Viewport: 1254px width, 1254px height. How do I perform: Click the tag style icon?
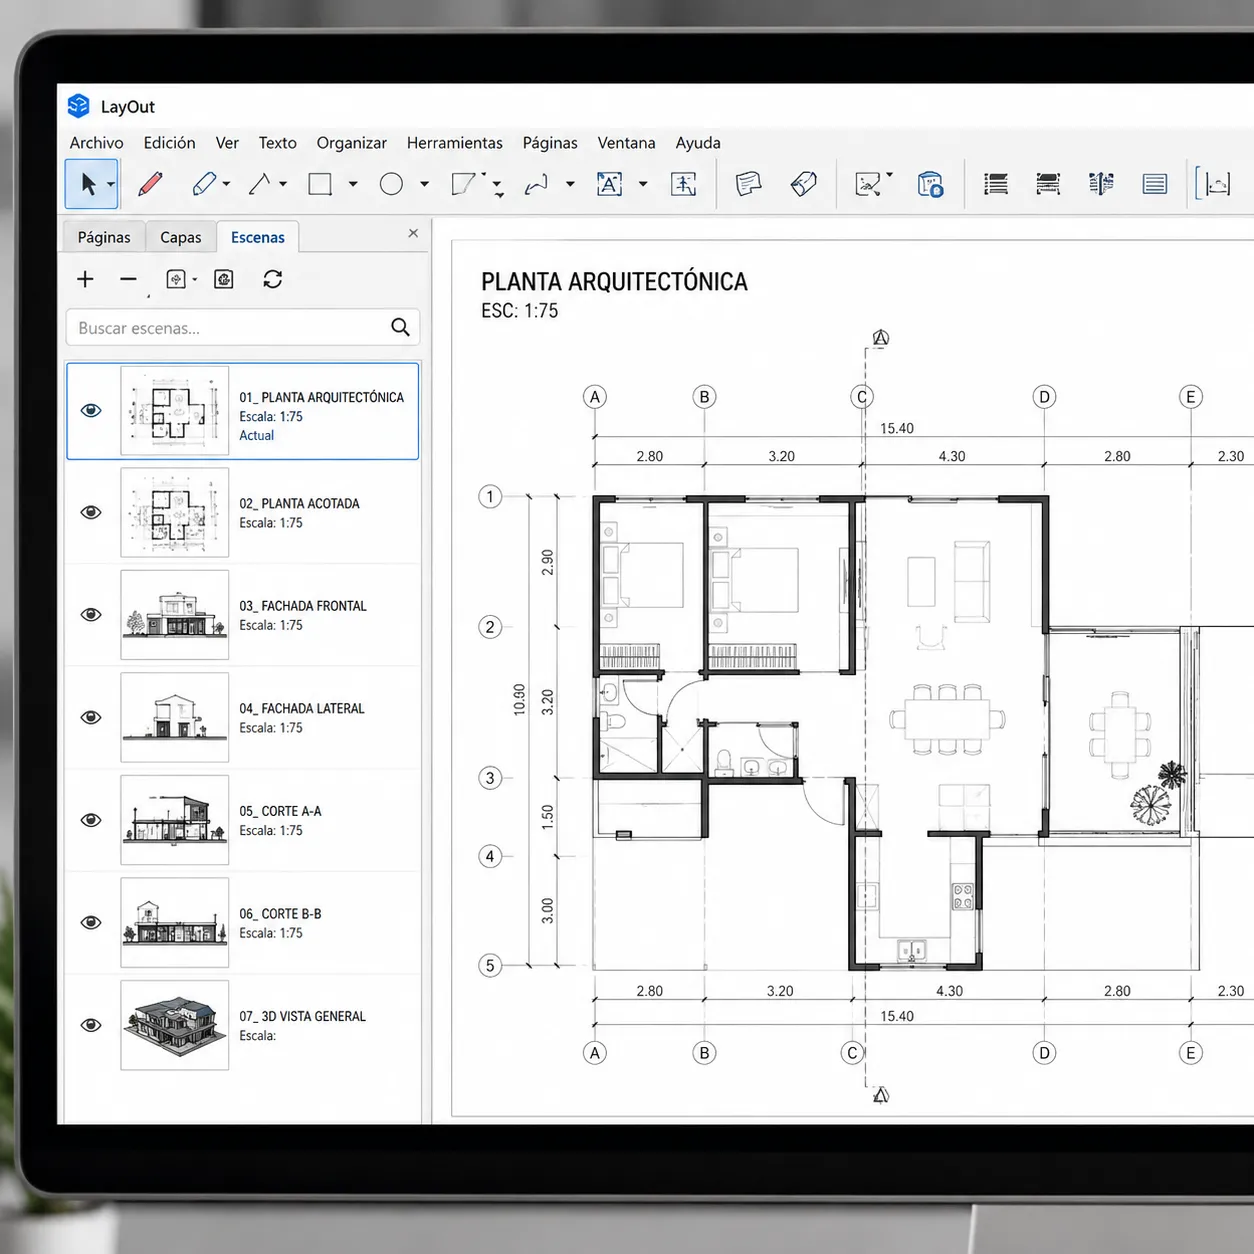[x=803, y=184]
